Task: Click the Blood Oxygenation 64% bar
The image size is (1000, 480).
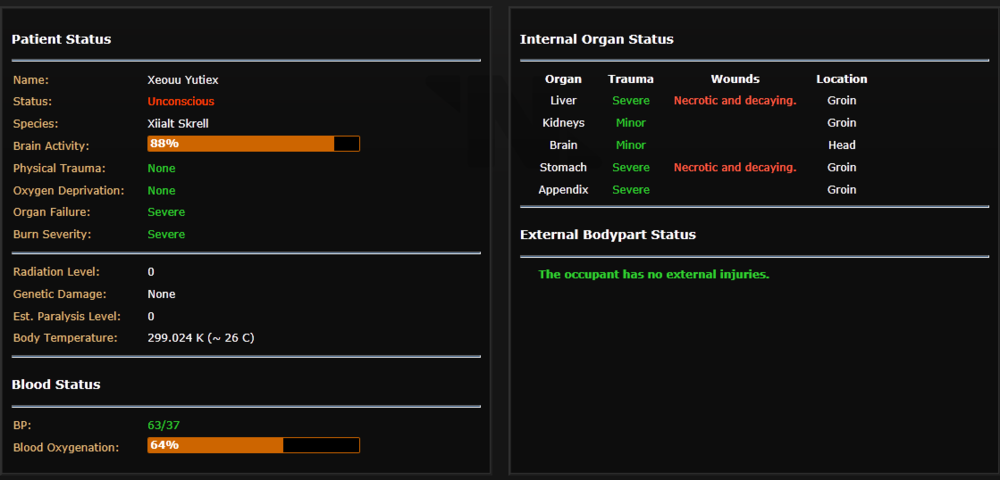Action: coord(253,445)
